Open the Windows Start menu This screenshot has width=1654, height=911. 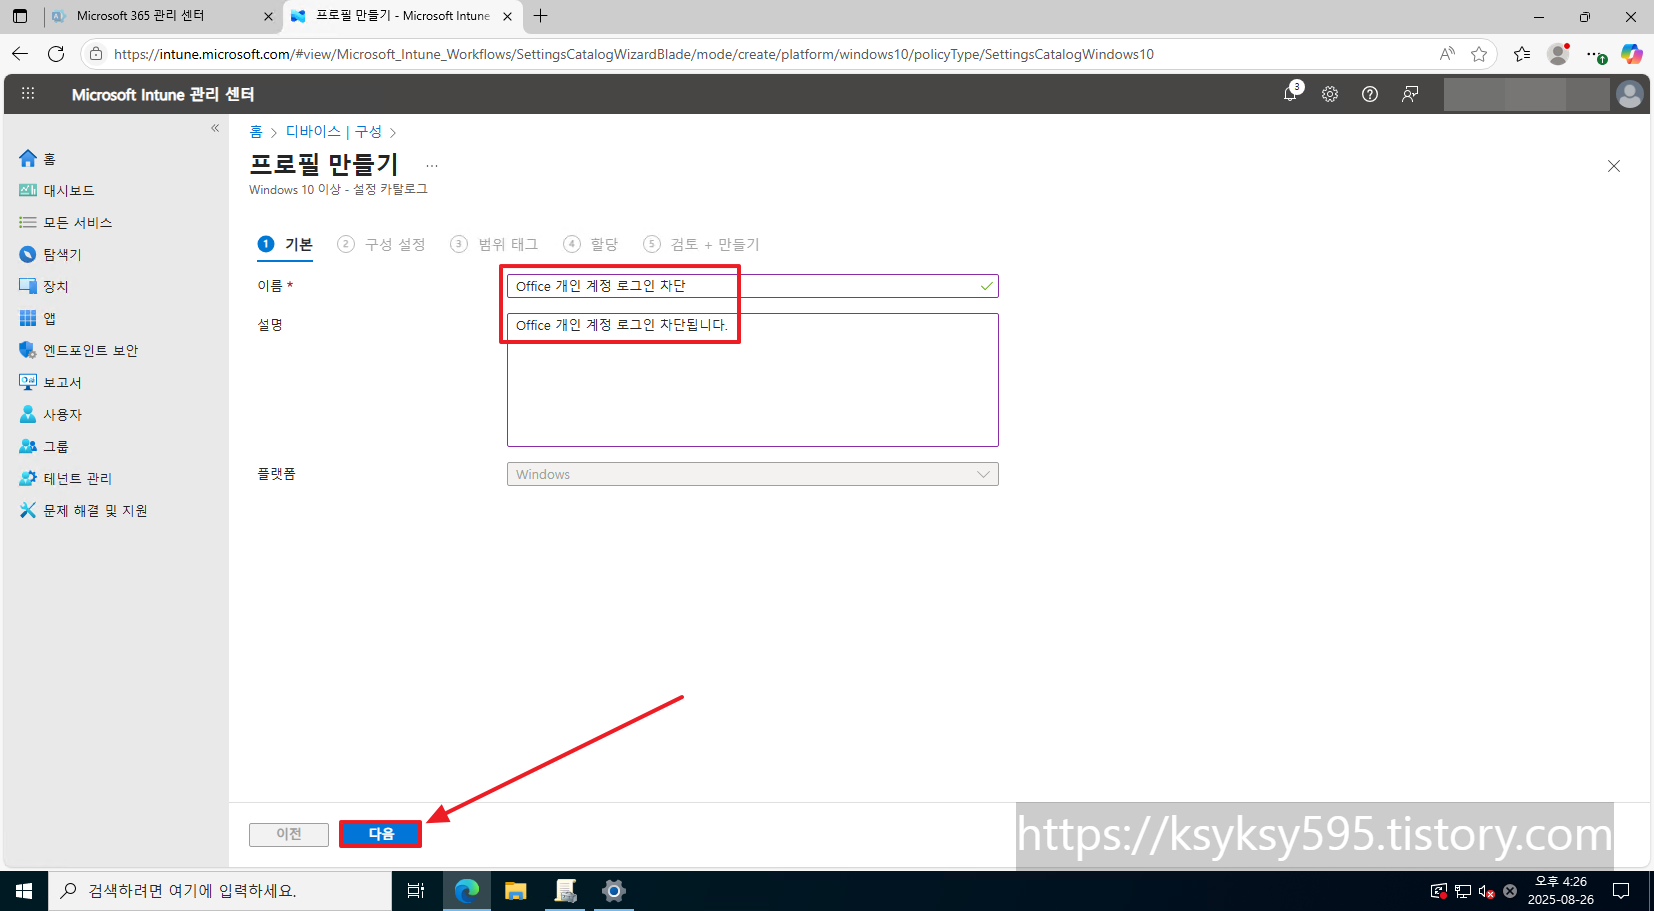tap(24, 891)
